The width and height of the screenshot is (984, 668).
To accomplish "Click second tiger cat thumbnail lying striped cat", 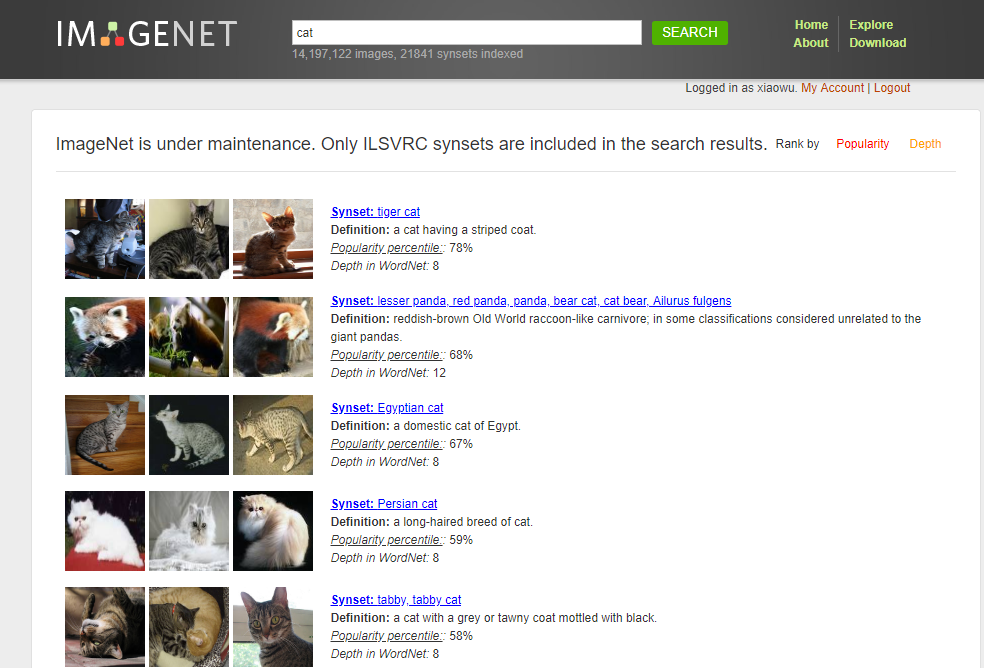I will pyautogui.click(x=189, y=239).
